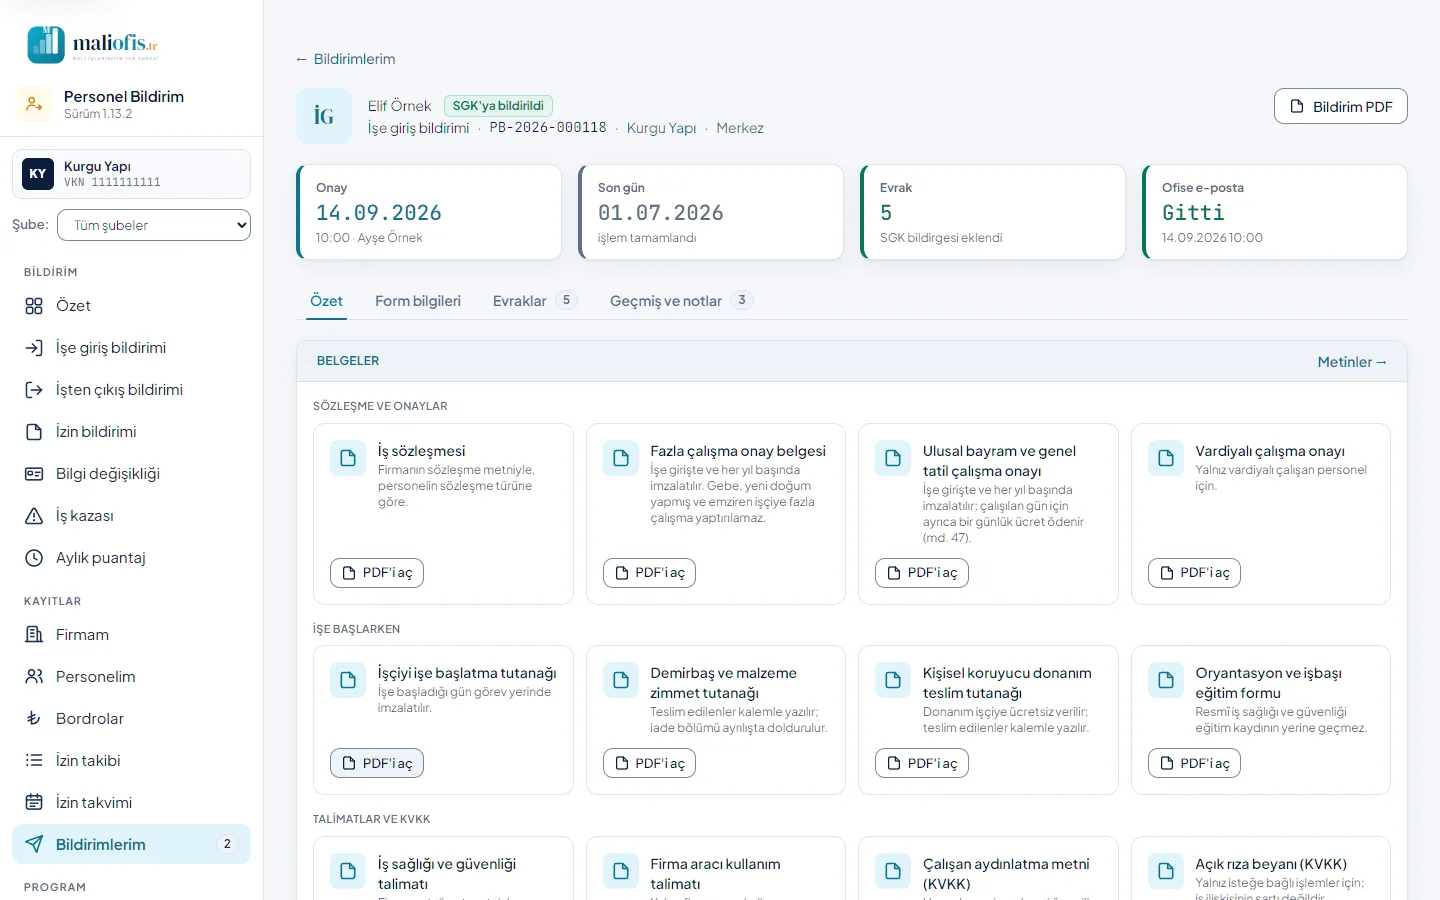Click the Bildirim PDF button
This screenshot has width=1440, height=900.
point(1341,107)
